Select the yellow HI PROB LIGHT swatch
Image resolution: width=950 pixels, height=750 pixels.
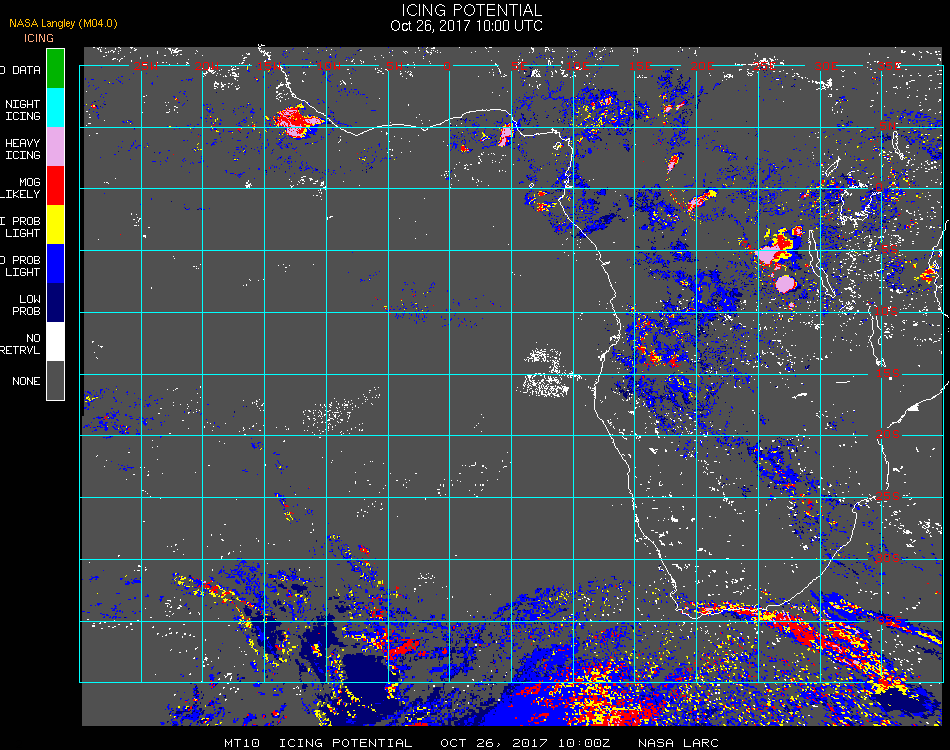tap(55, 225)
